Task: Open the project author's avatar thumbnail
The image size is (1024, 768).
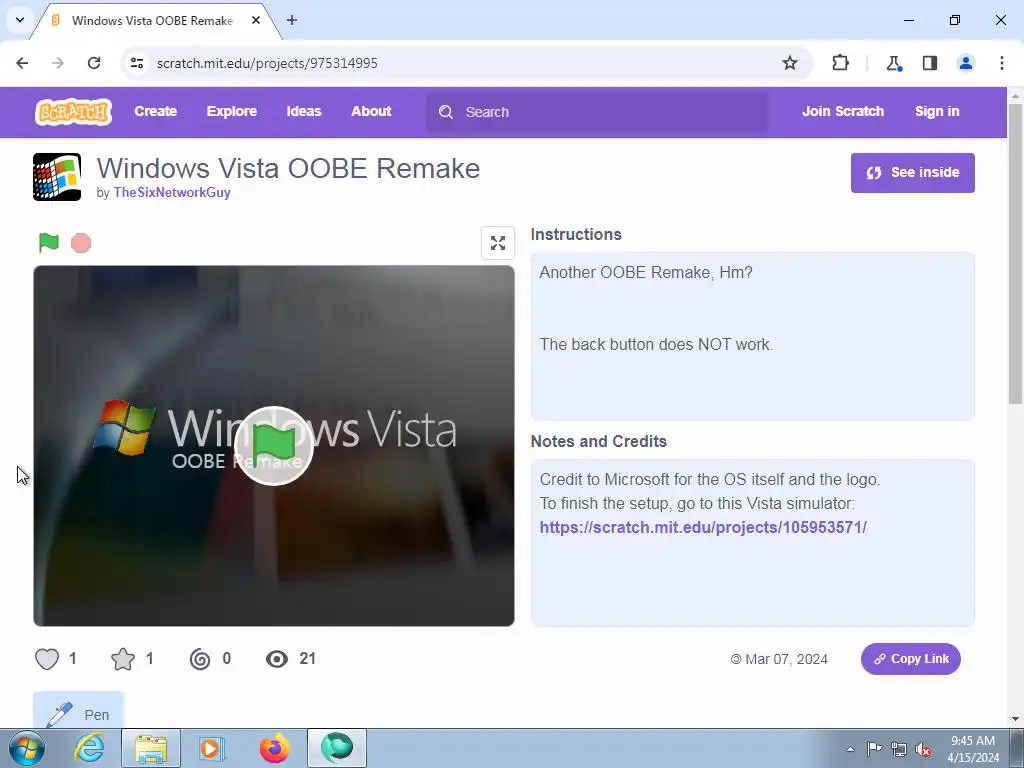Action: 57,177
